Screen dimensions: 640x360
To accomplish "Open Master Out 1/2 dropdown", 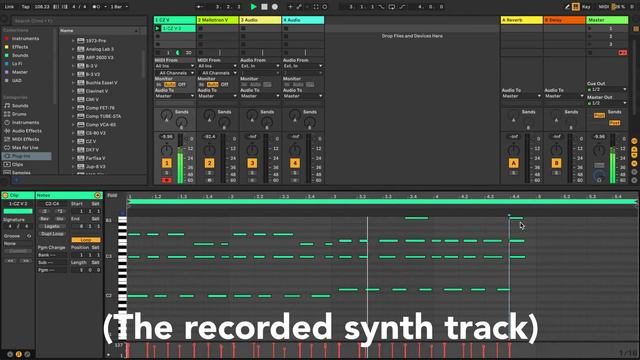I will coord(607,103).
